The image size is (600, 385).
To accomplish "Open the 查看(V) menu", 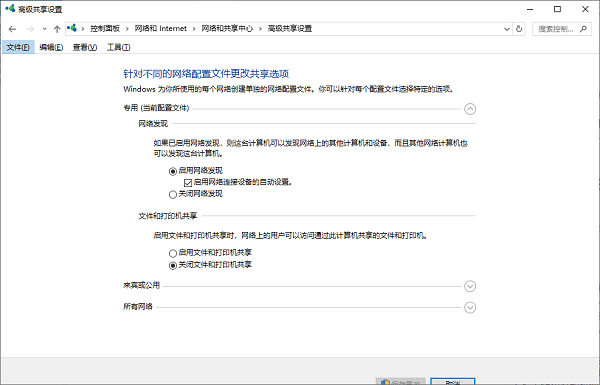I will [x=85, y=47].
